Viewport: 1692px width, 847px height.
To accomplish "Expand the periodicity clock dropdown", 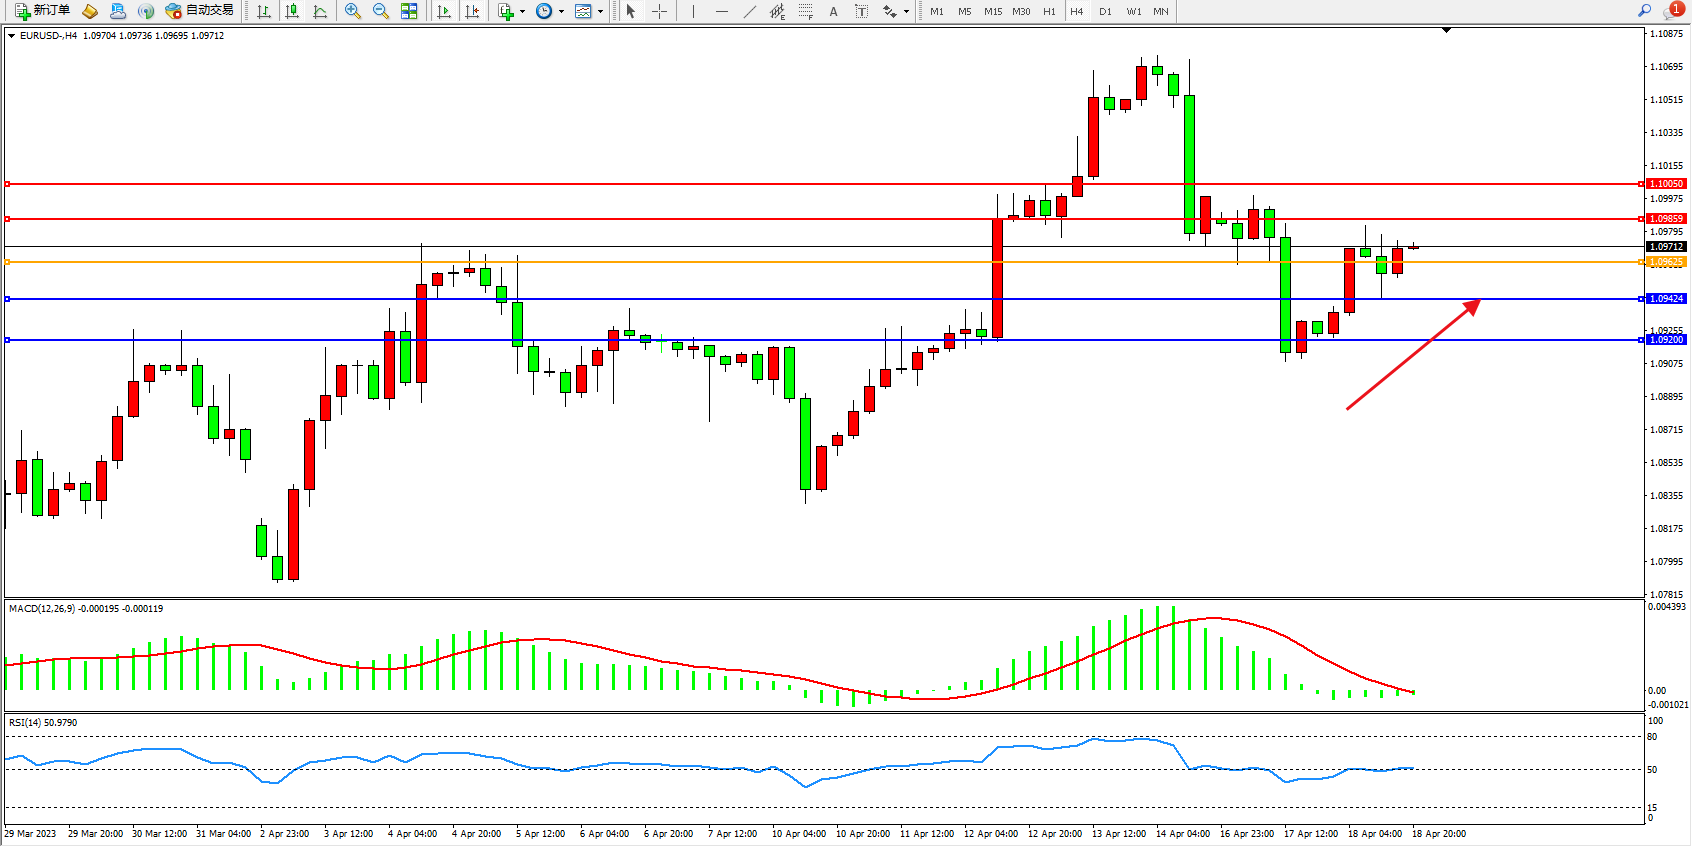I will tap(561, 12).
